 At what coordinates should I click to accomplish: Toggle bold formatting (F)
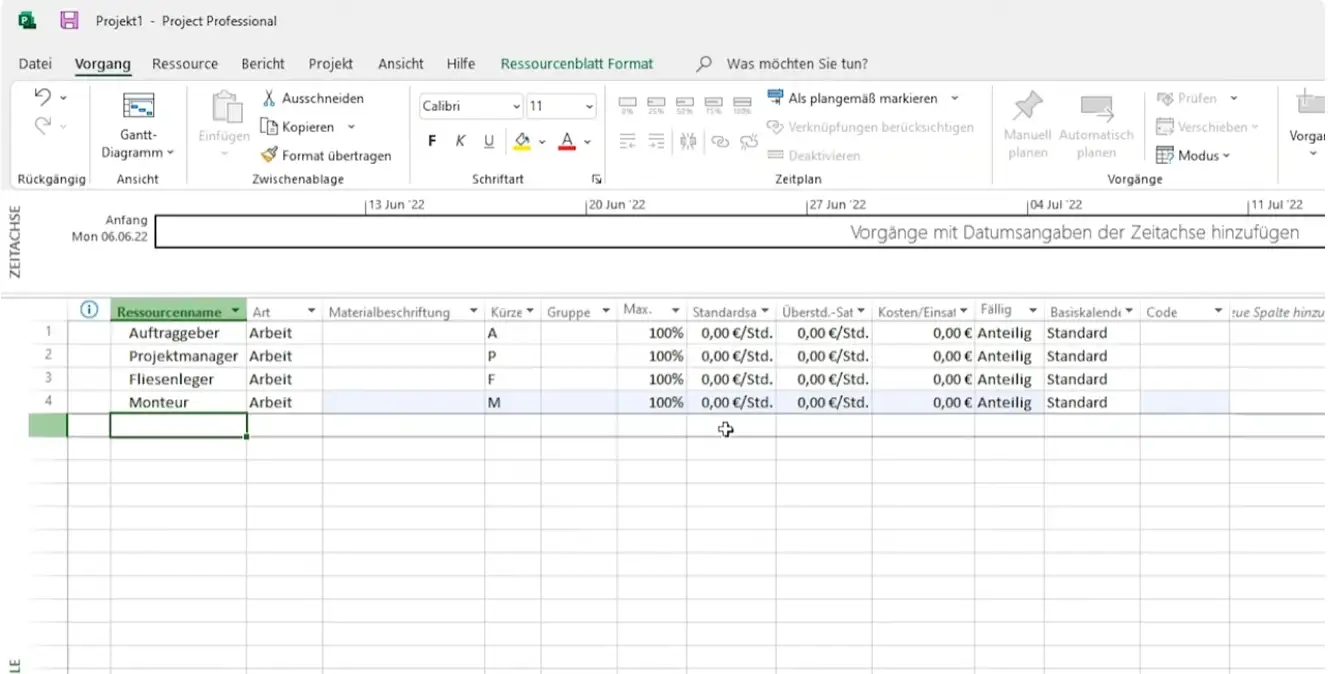[432, 141]
